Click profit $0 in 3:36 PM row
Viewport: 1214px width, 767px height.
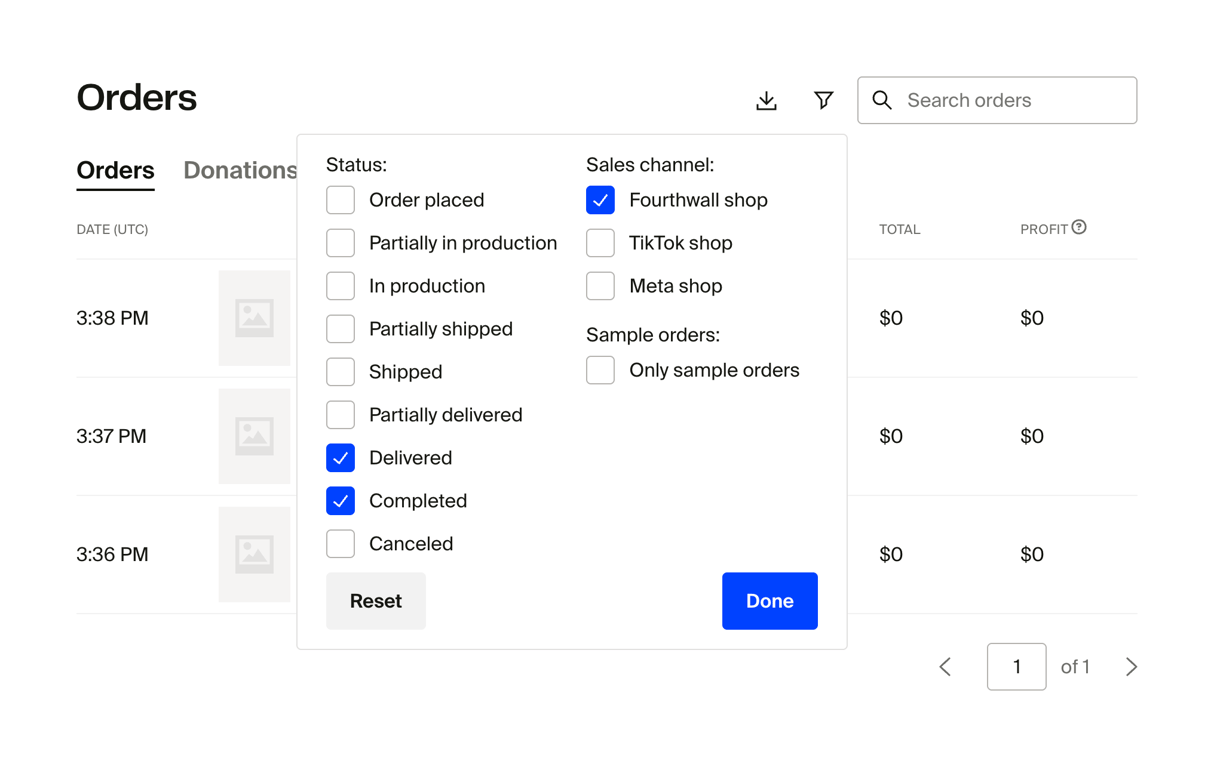coord(1032,554)
